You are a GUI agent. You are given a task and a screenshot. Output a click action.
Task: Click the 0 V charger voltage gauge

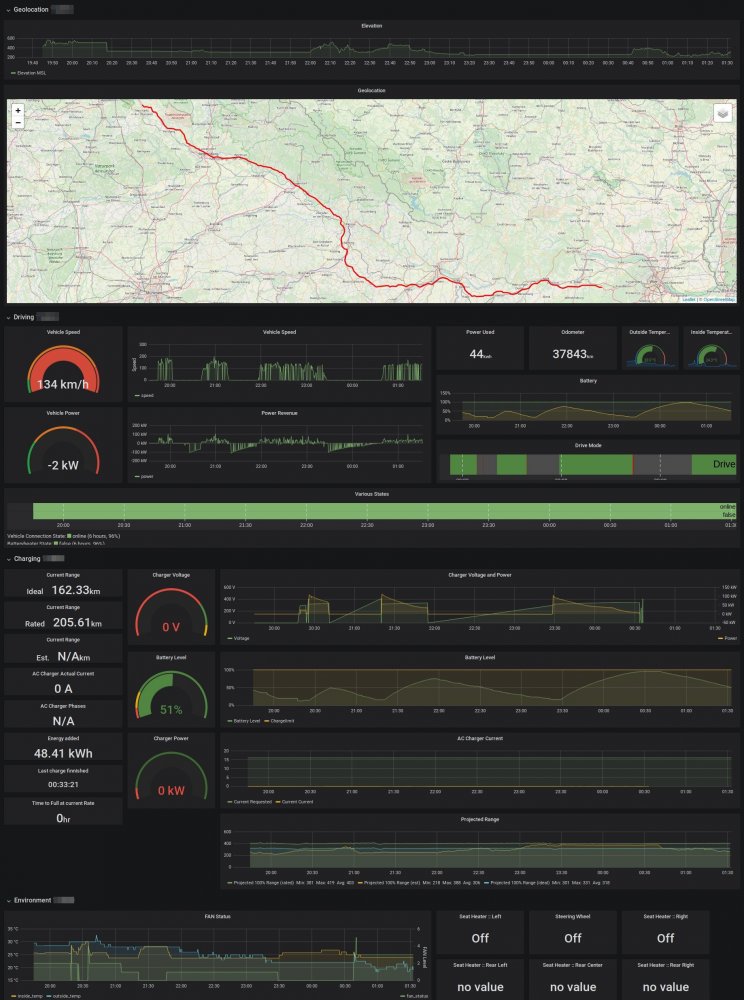point(171,613)
